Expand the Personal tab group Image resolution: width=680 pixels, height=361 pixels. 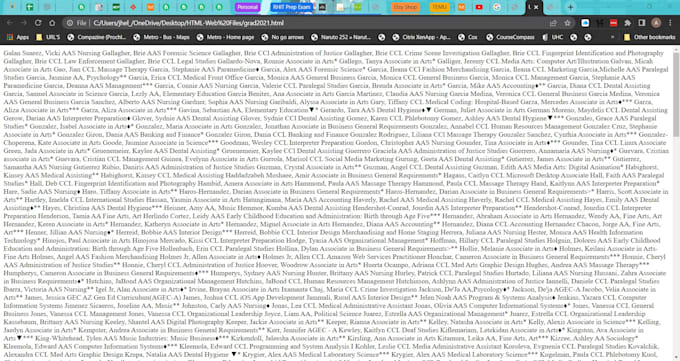247,7
